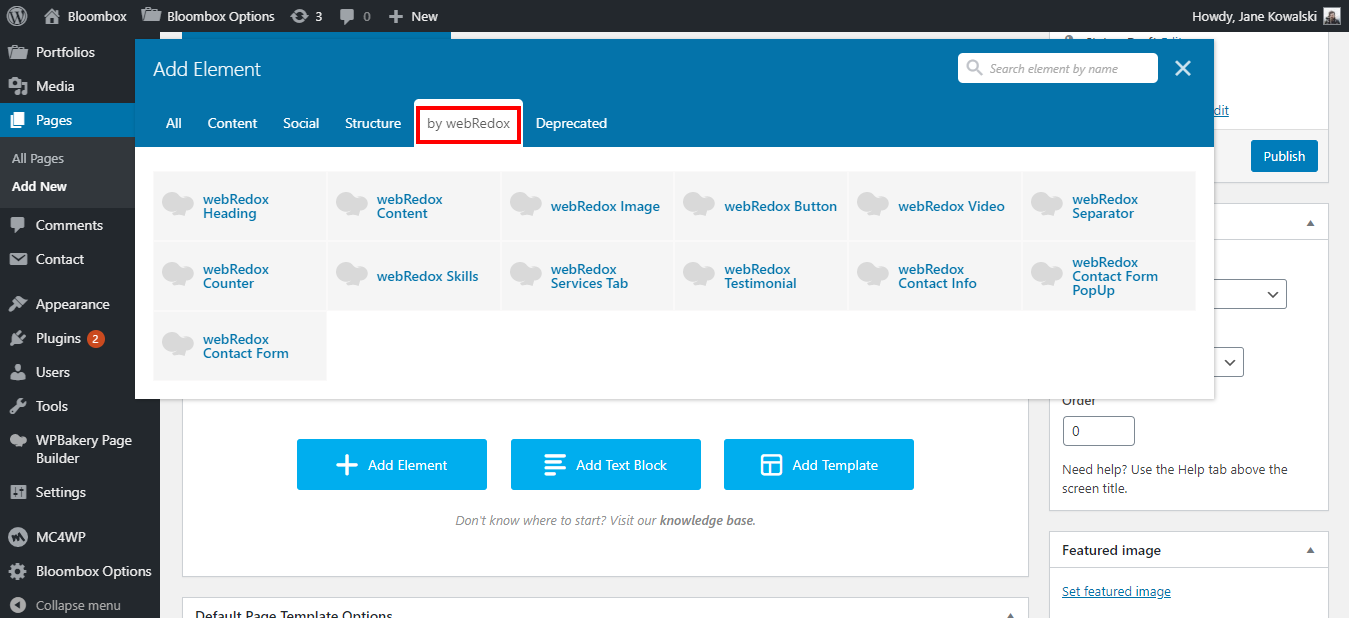The height and width of the screenshot is (618, 1349).
Task: Open Appearance menu
Action: tap(72, 304)
